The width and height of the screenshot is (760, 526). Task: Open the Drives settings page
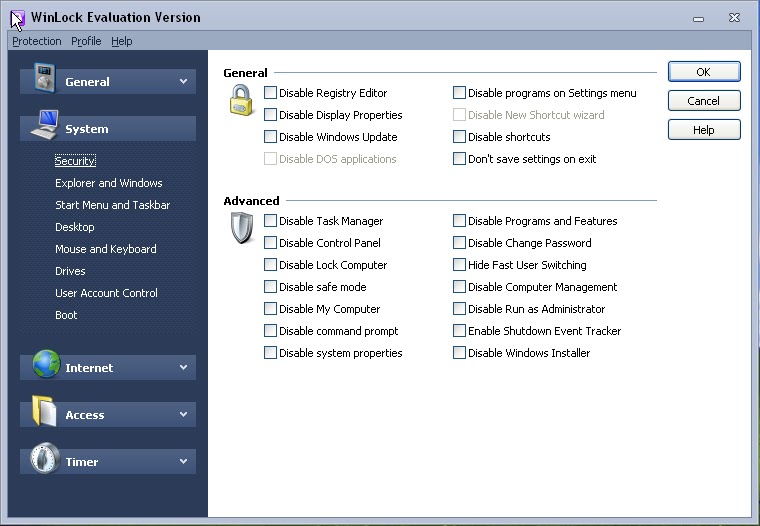[70, 271]
